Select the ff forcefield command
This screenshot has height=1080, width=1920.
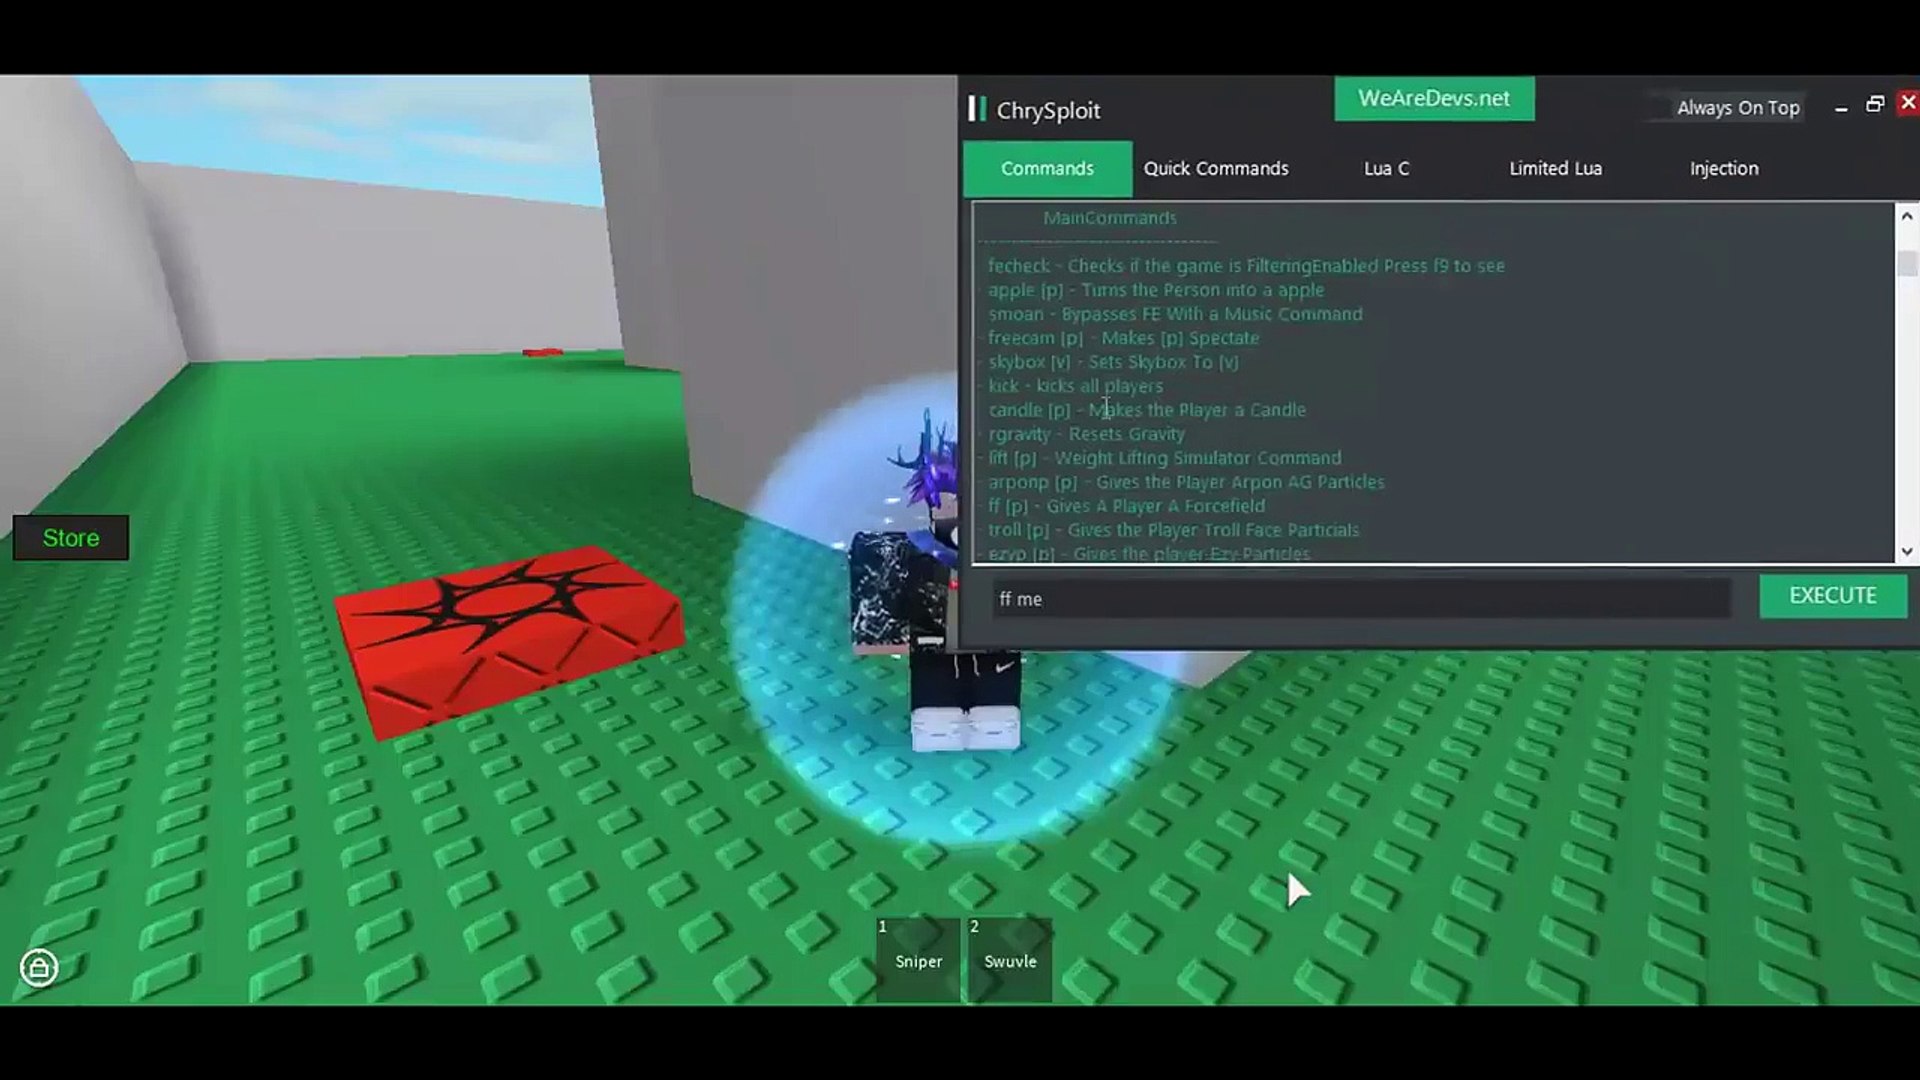click(1125, 505)
